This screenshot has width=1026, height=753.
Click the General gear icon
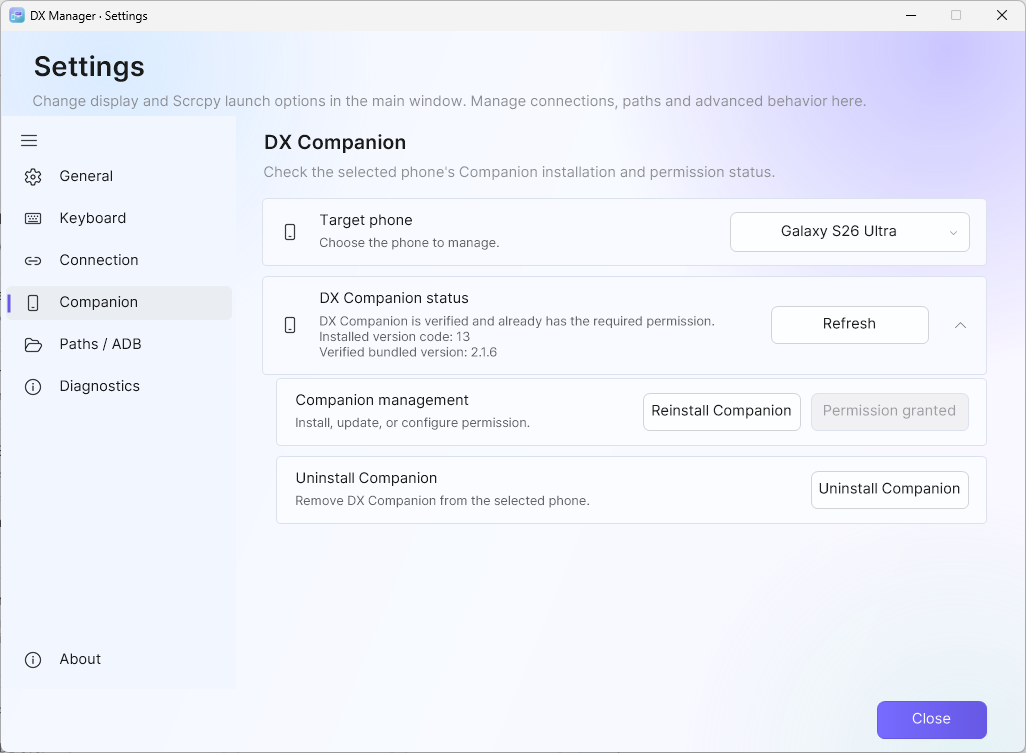pyautogui.click(x=33, y=177)
